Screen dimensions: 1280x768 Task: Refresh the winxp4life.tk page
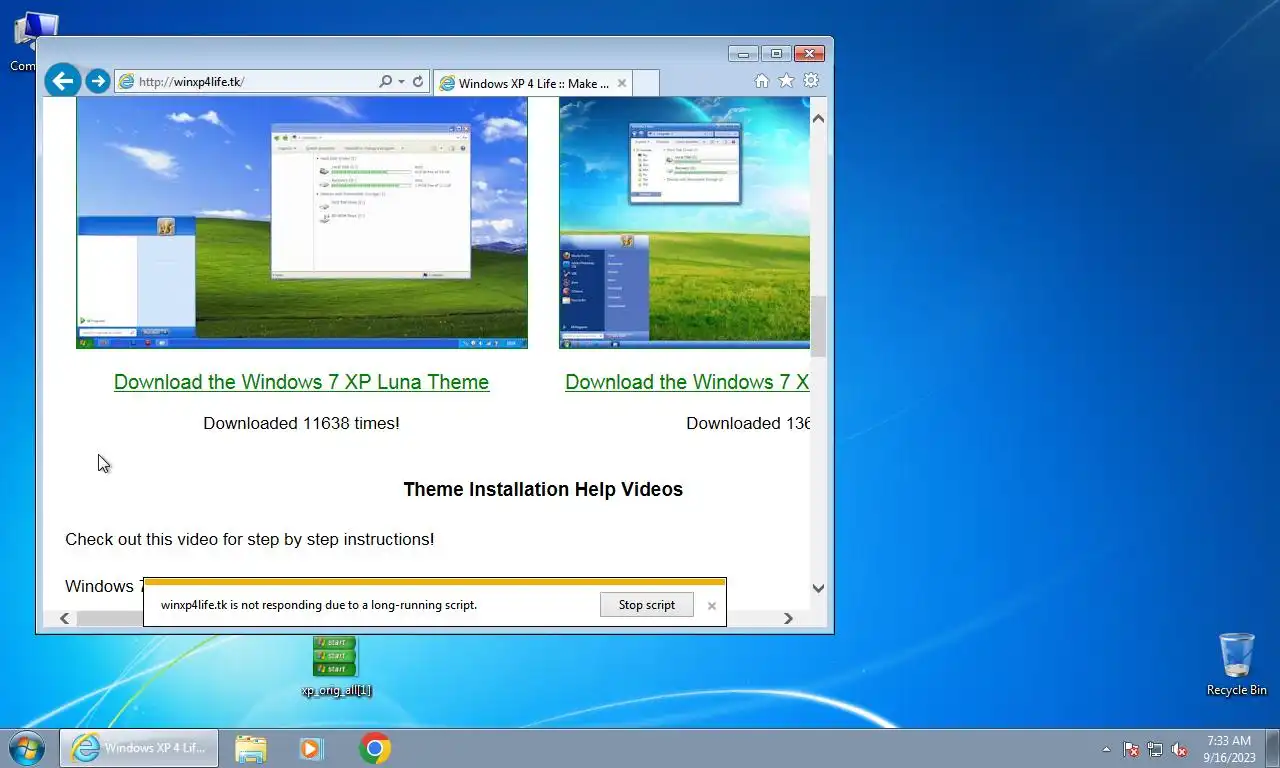coord(418,82)
